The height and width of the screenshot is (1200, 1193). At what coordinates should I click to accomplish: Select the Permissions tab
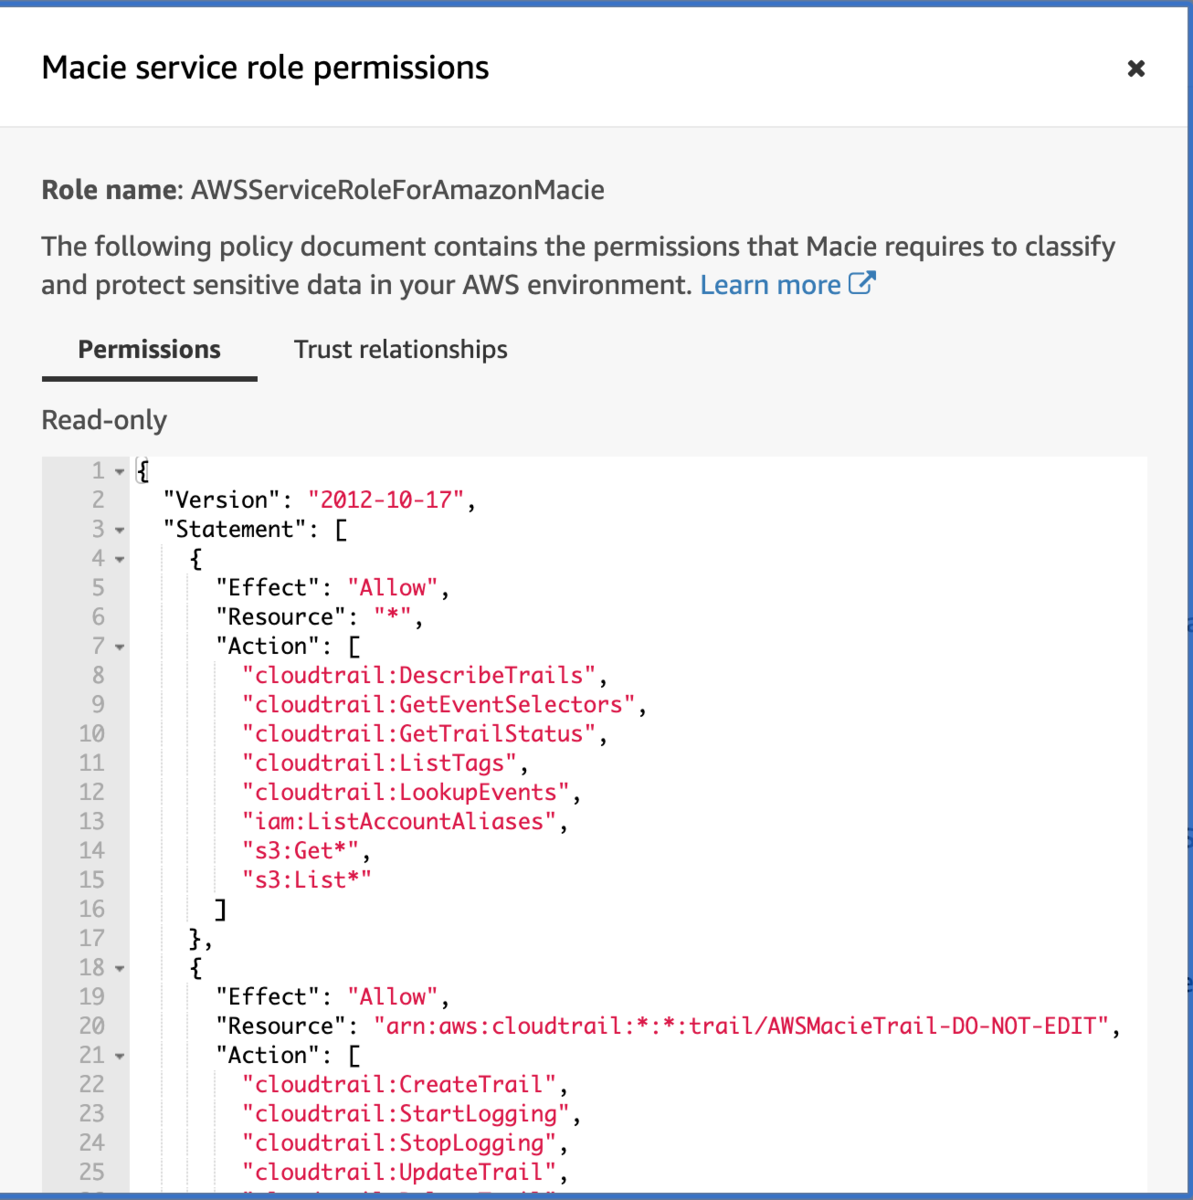[149, 349]
